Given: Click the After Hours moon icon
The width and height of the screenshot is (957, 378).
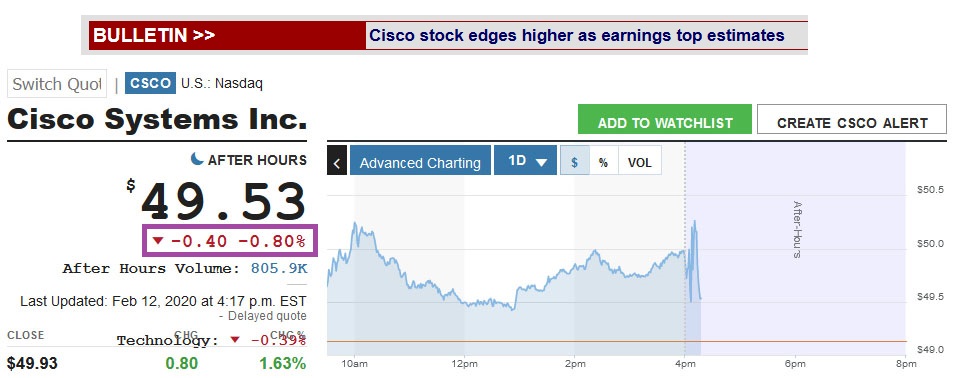Looking at the screenshot, I should 197,159.
